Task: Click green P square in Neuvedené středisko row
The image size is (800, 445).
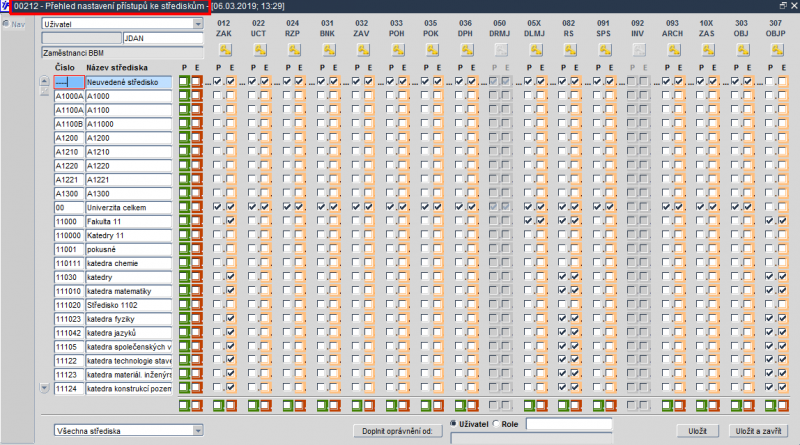Action: tap(184, 82)
